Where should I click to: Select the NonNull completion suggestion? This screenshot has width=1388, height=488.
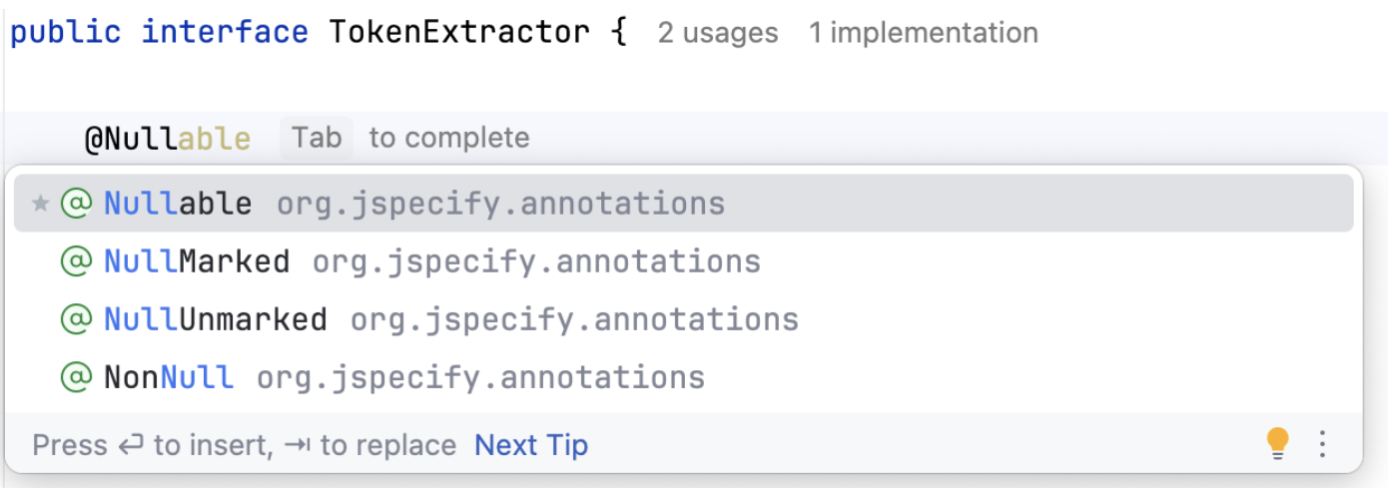pos(168,378)
